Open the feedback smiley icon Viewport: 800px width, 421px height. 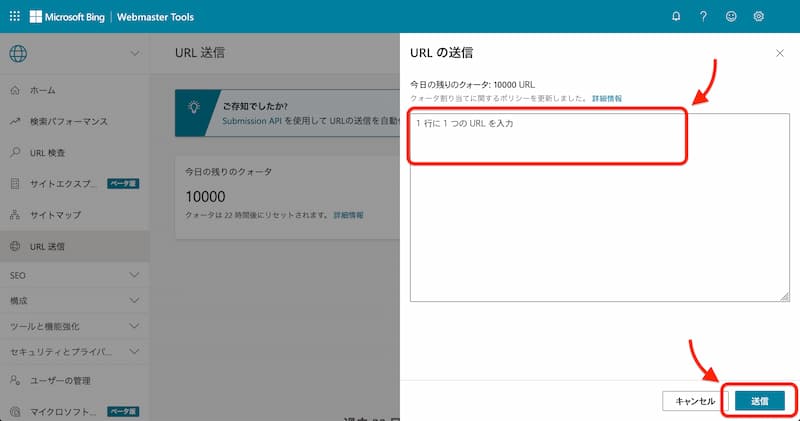tap(731, 16)
